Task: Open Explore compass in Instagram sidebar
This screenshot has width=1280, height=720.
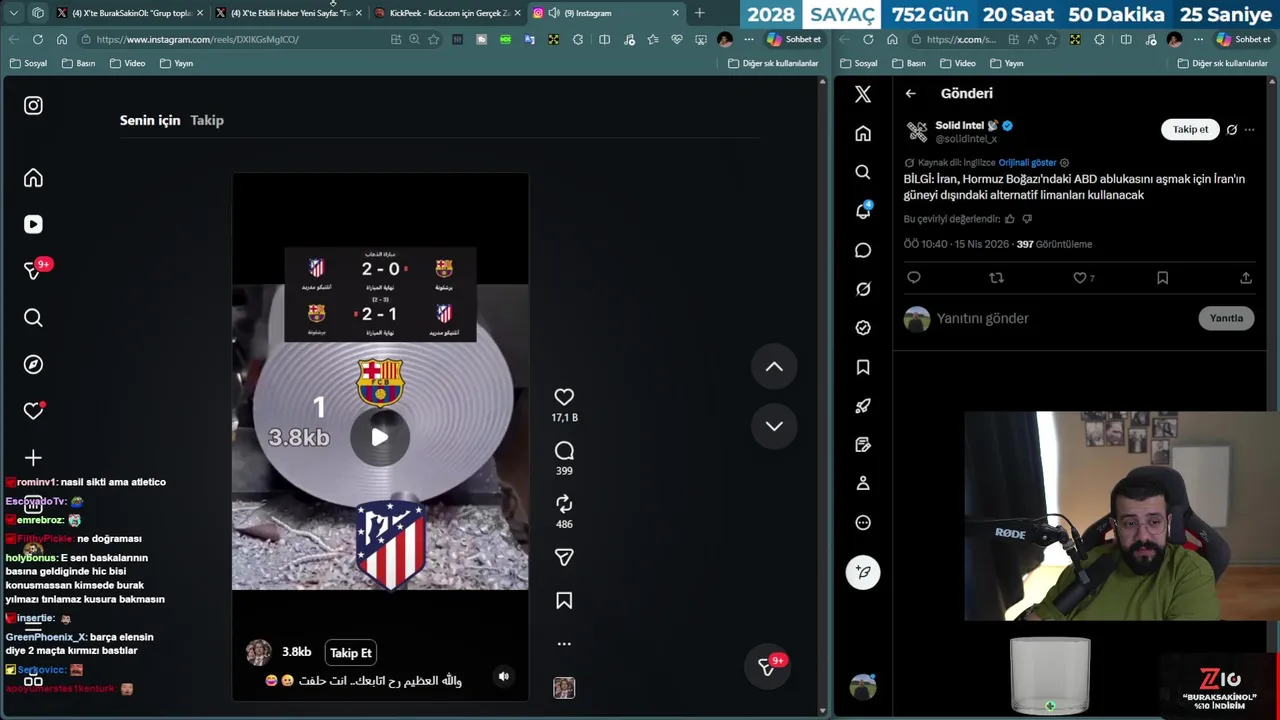Action: [33, 365]
